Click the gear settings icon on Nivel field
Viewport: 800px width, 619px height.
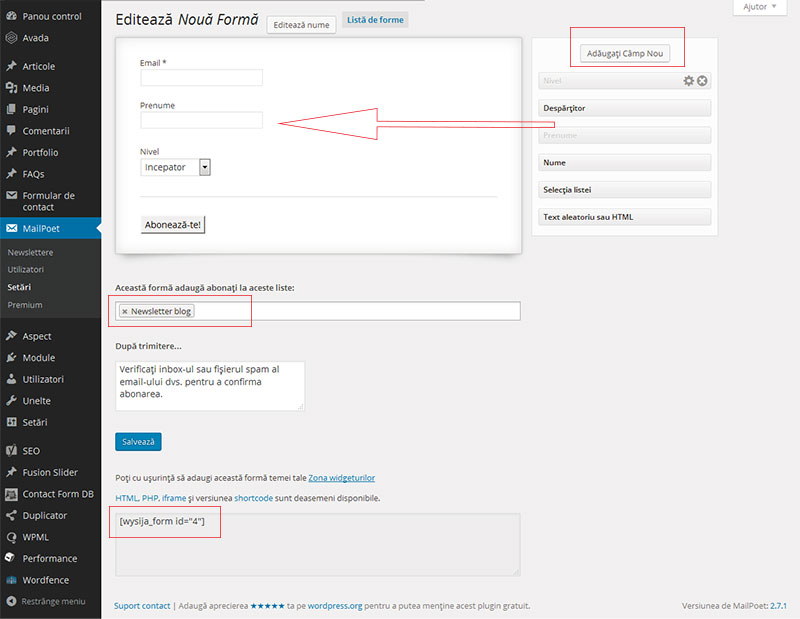[688, 81]
